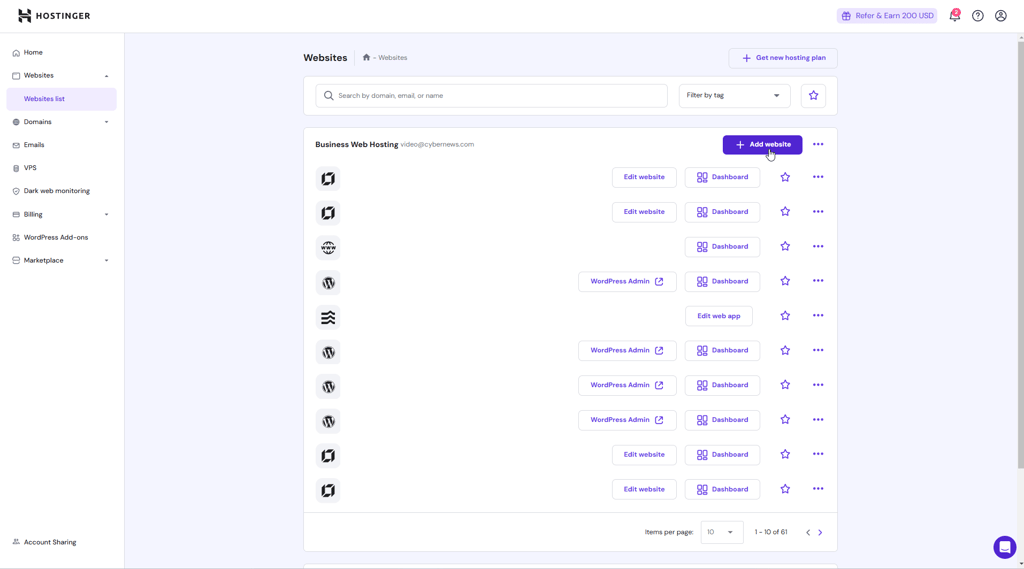Open three-dot menu in the last website row
The image size is (1024, 569).
coord(818,489)
